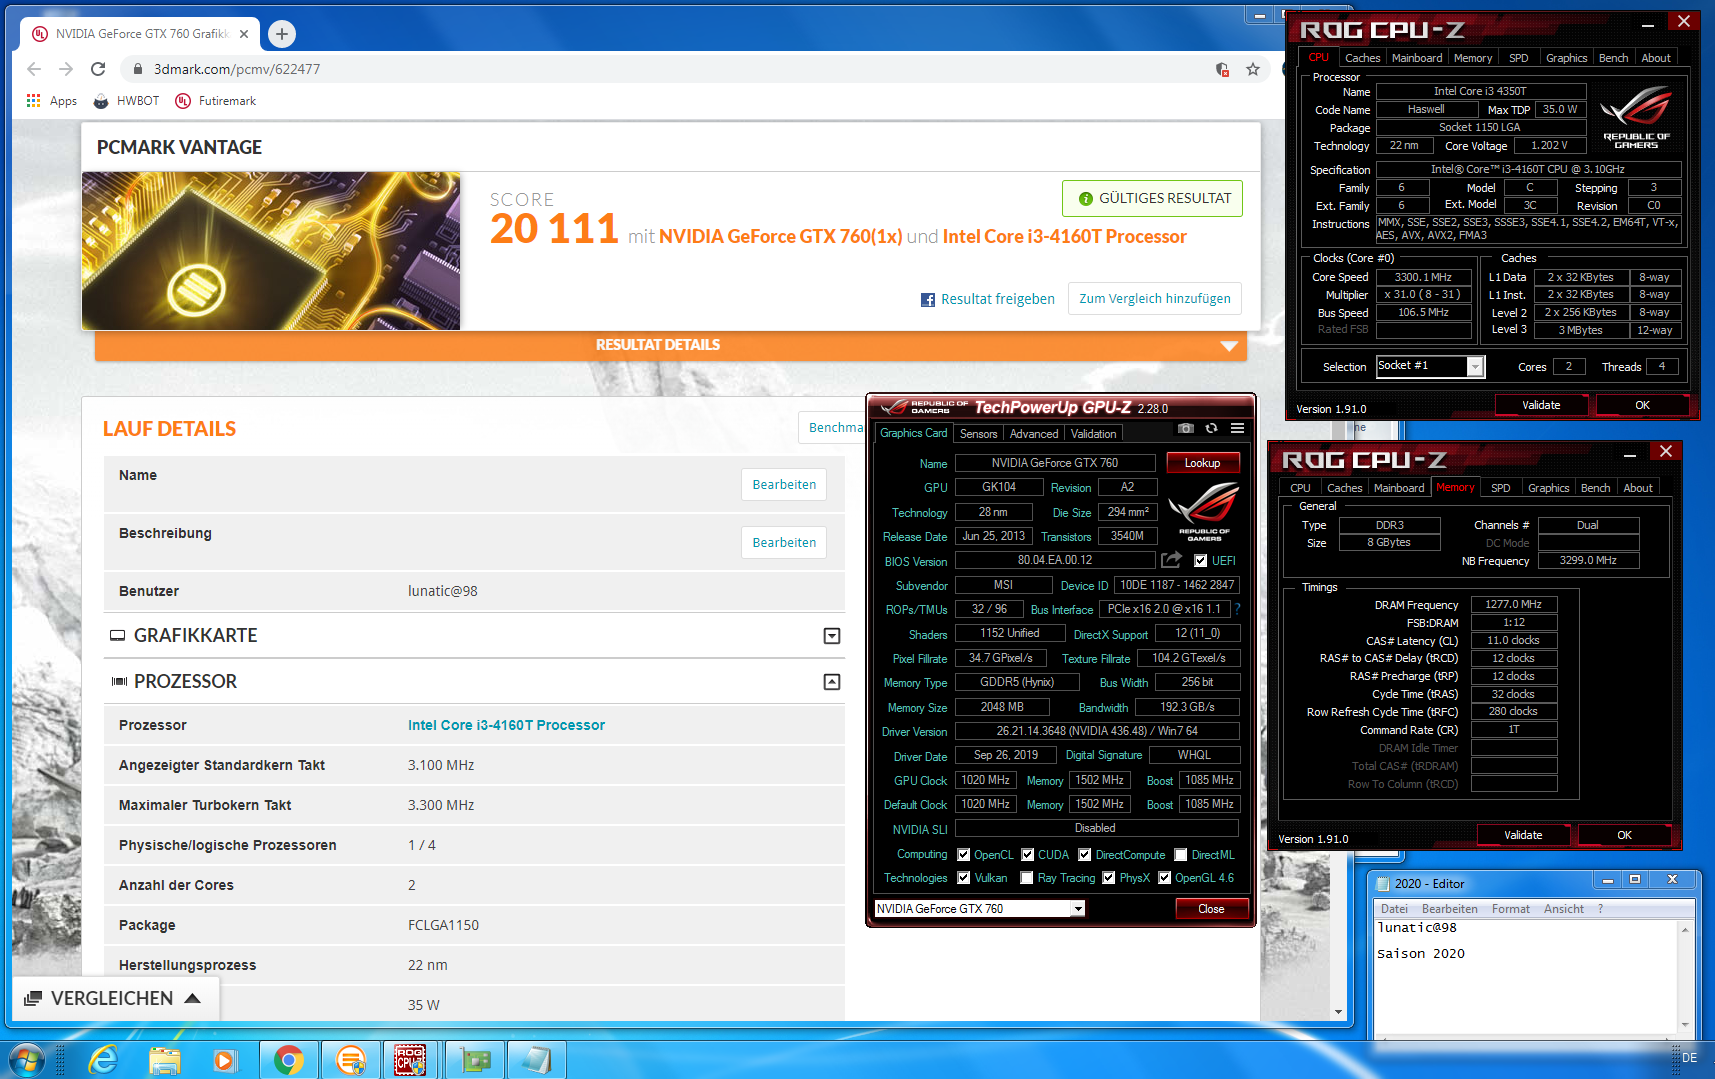The width and height of the screenshot is (1715, 1079).
Task: Open Chrome from the taskbar
Action: 289,1060
